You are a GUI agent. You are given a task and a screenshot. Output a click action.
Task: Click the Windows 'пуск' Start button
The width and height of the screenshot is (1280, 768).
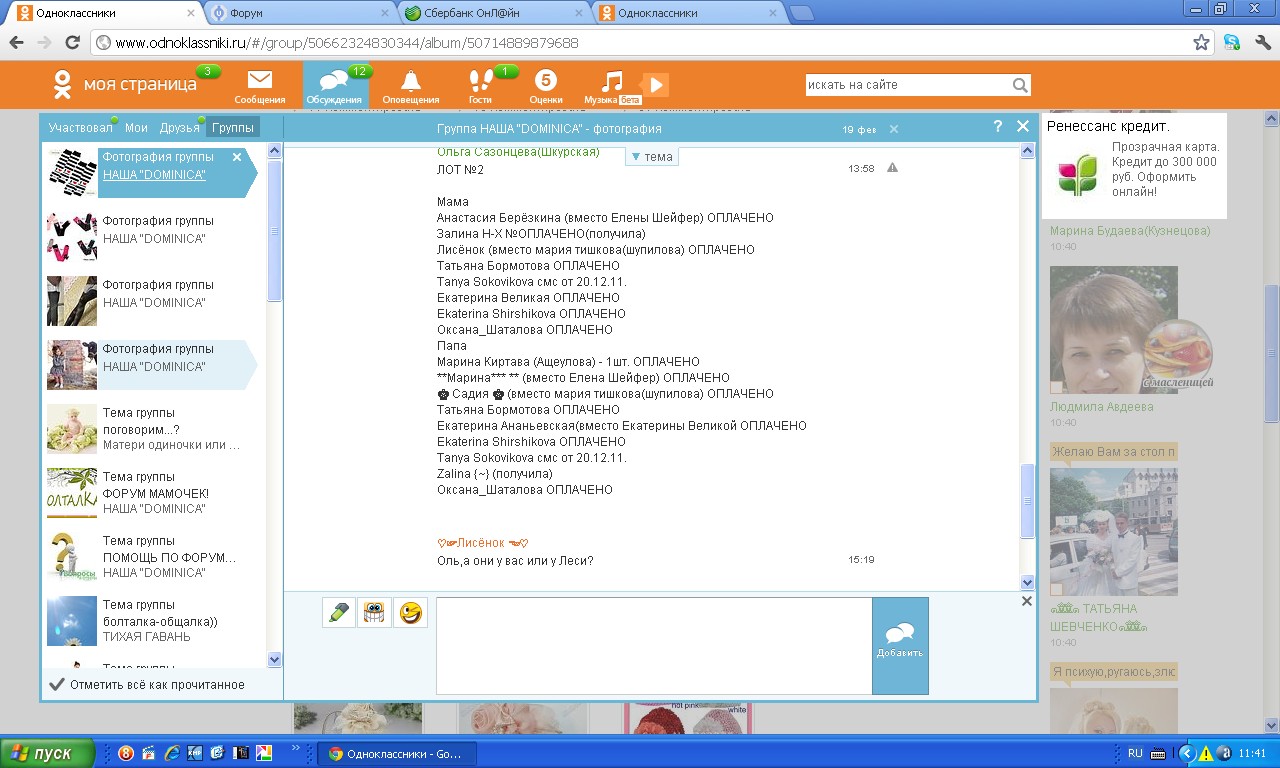click(x=48, y=753)
